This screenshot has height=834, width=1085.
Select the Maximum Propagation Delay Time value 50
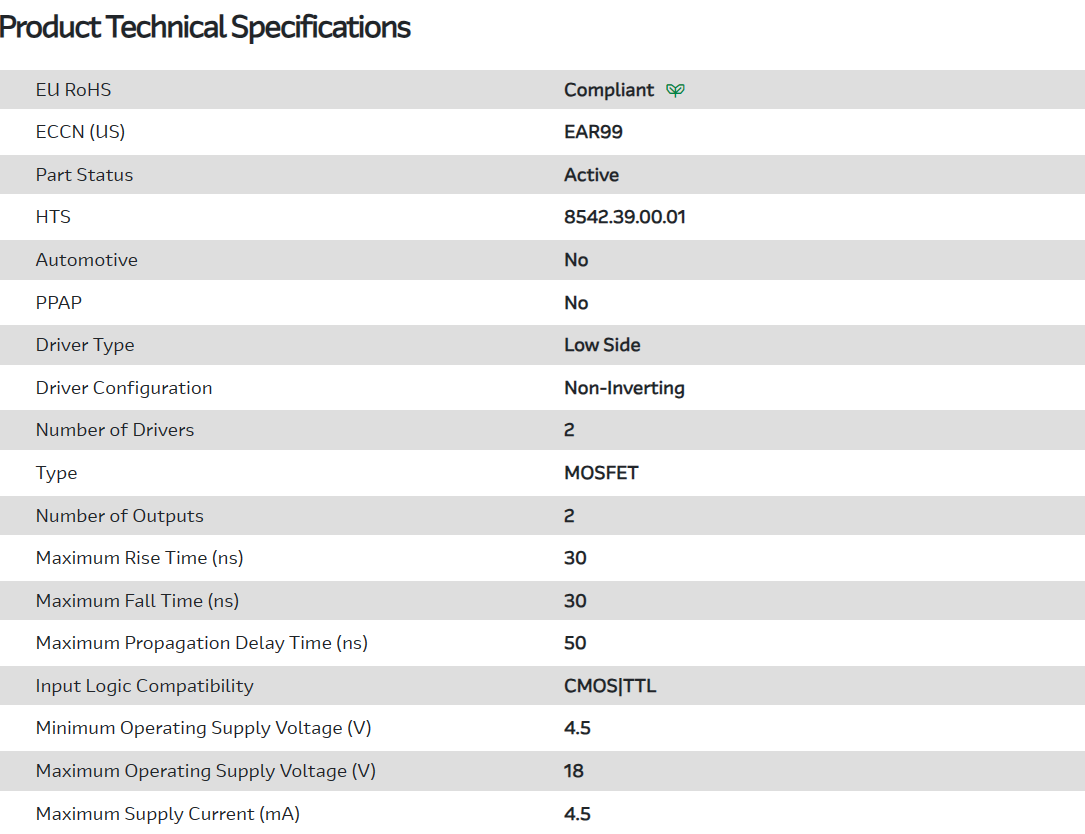pos(575,643)
